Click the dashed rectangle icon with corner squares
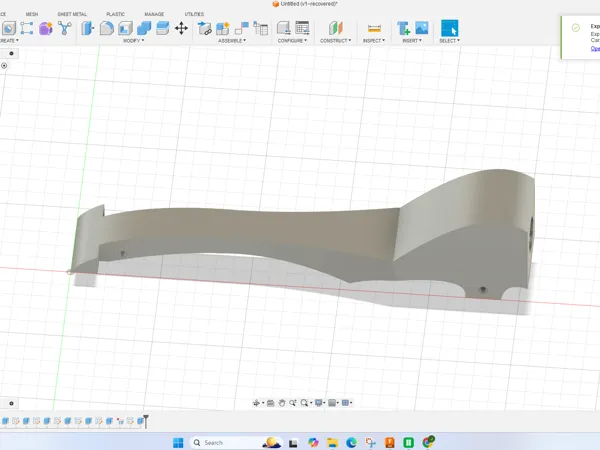The image size is (600, 450). [27, 28]
